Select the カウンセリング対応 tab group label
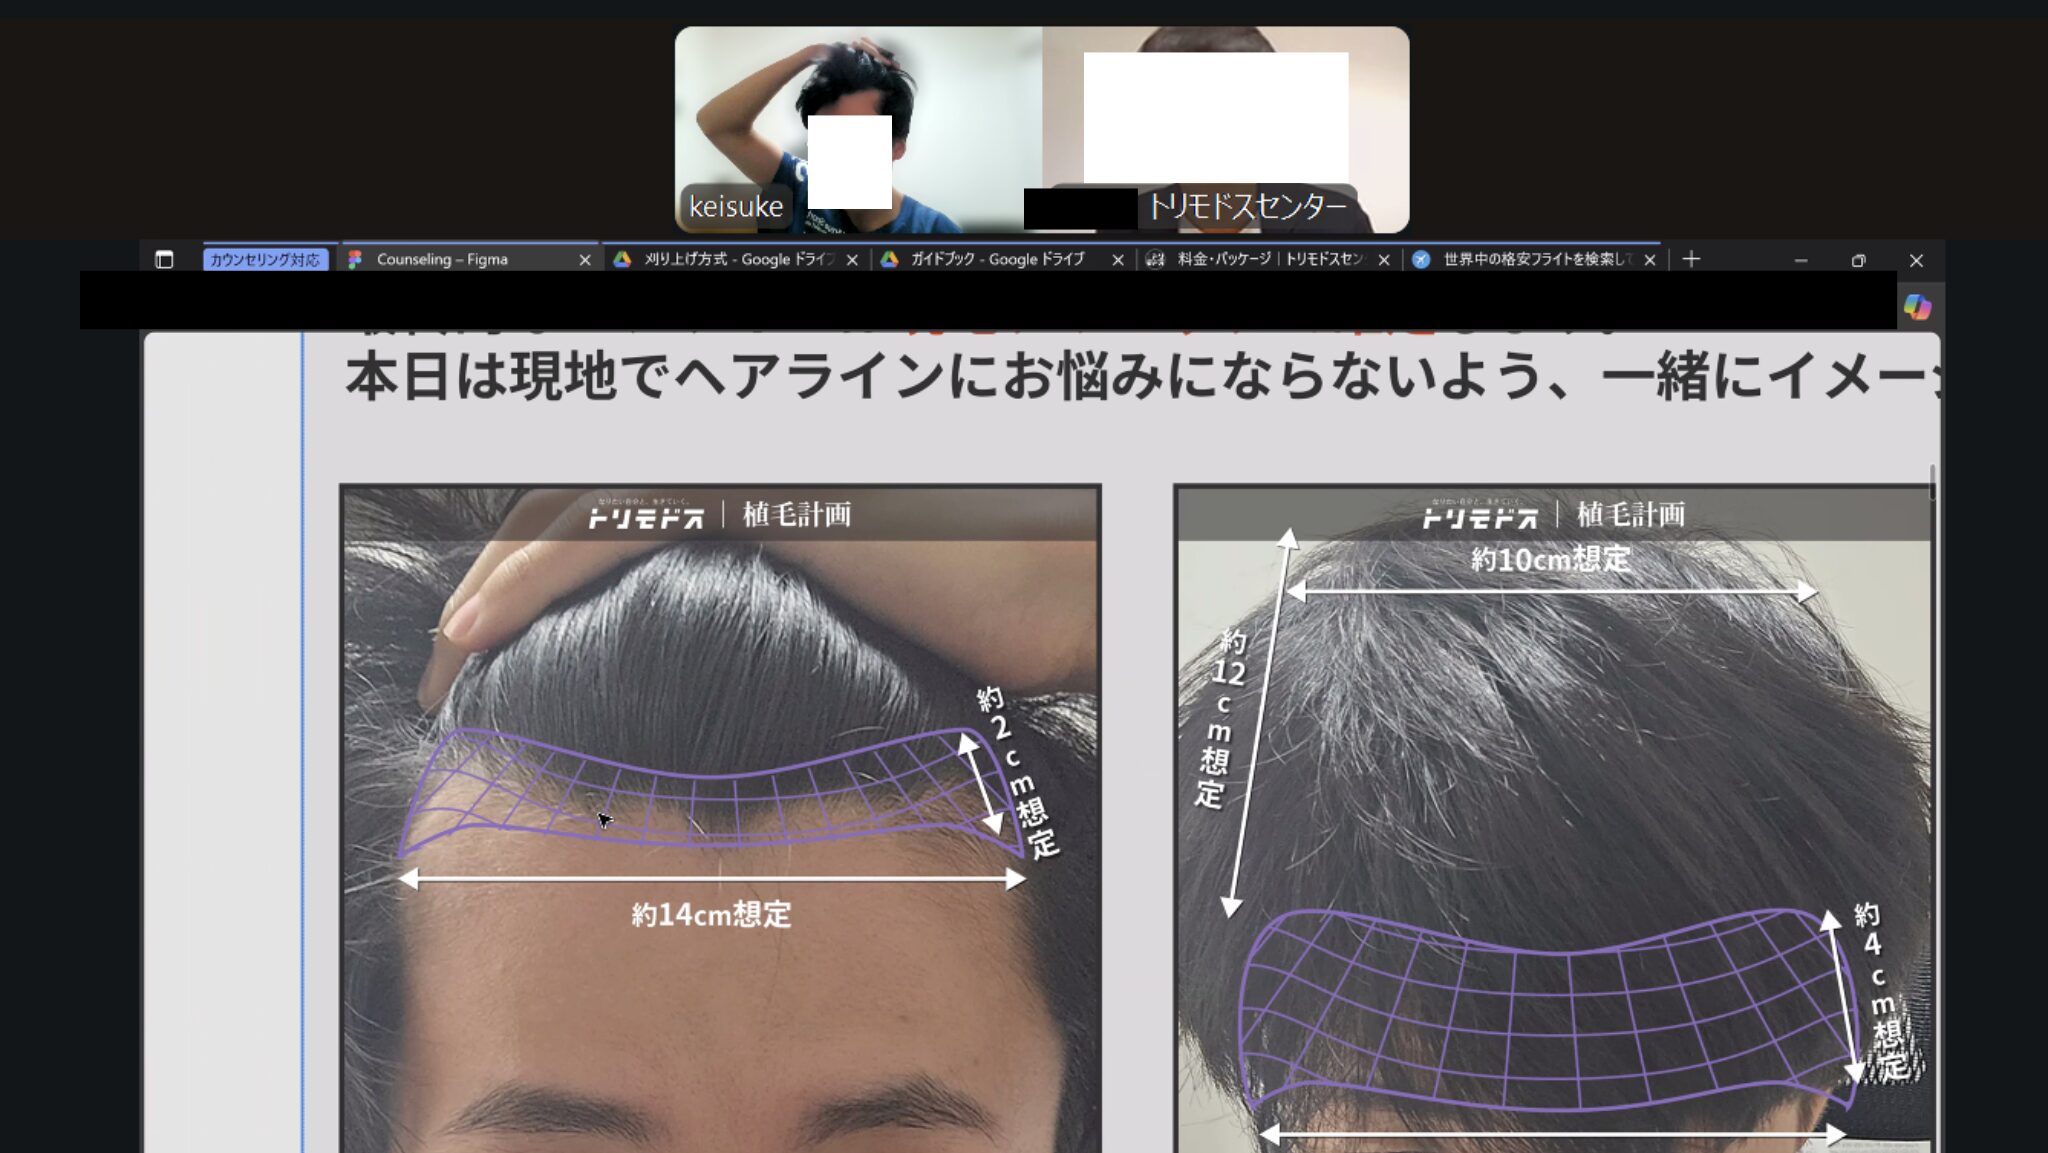Viewport: 2048px width, 1153px height. 265,260
